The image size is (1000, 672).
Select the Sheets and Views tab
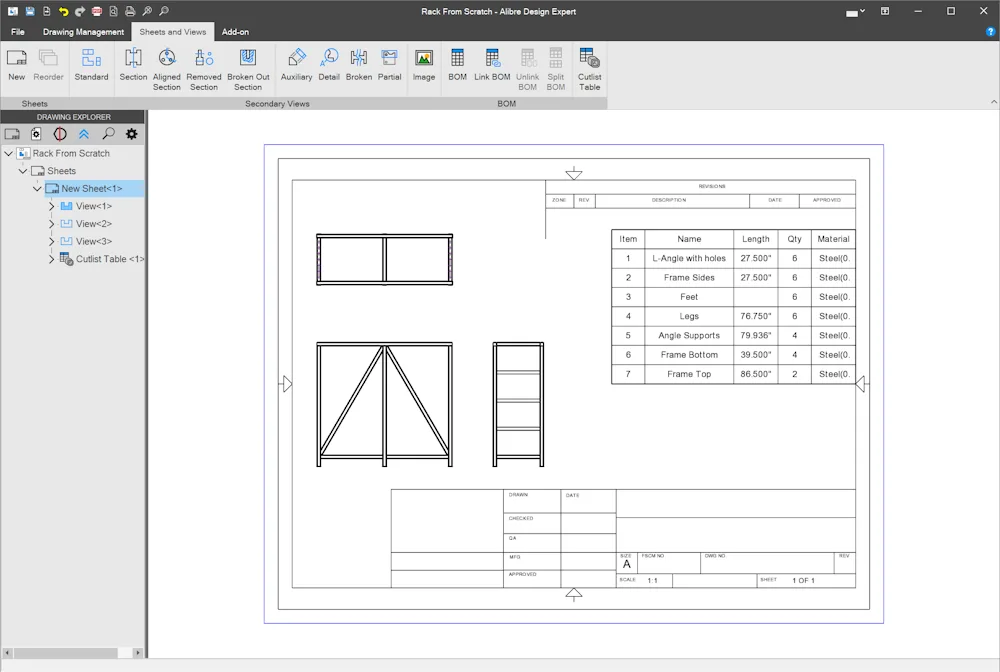[173, 31]
